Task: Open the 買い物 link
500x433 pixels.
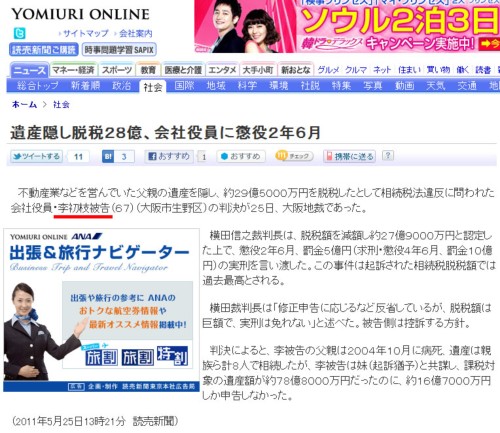Action: click(438, 70)
